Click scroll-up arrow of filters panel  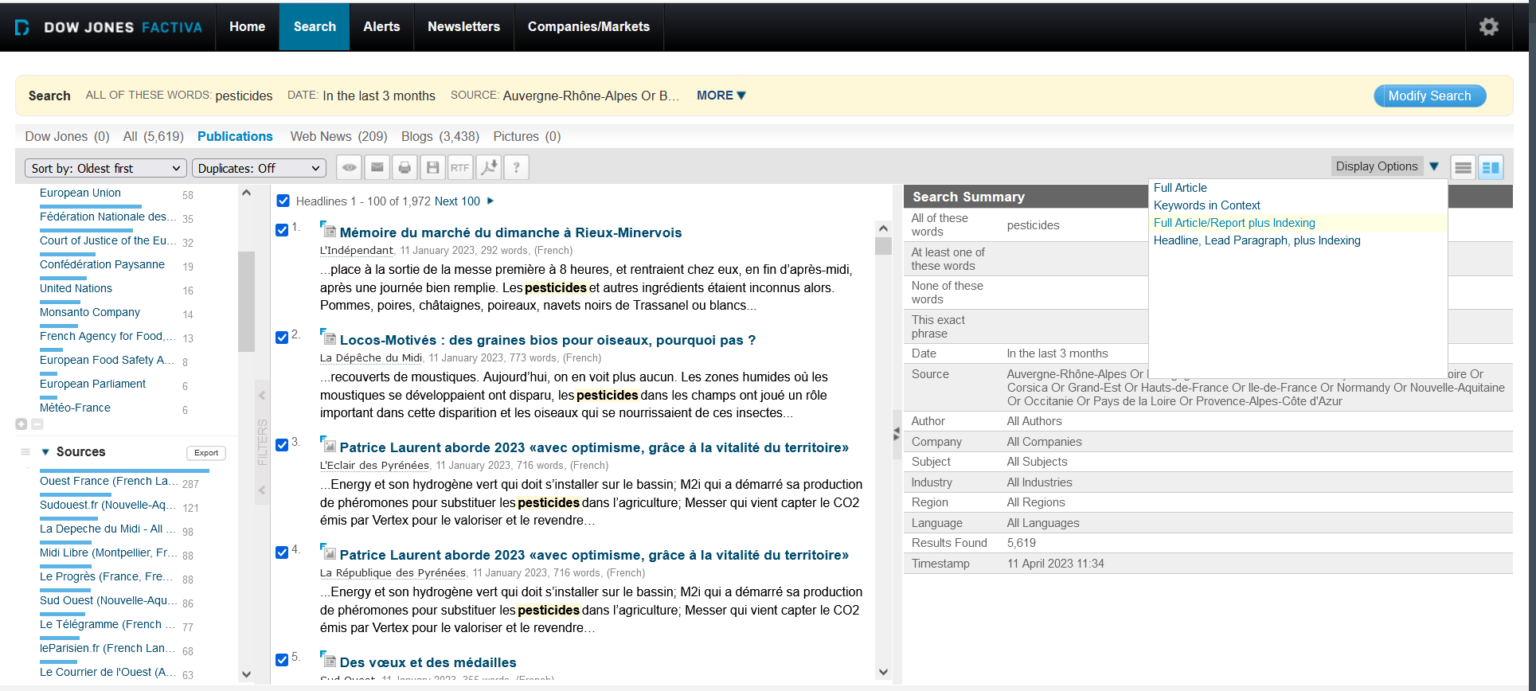246,193
